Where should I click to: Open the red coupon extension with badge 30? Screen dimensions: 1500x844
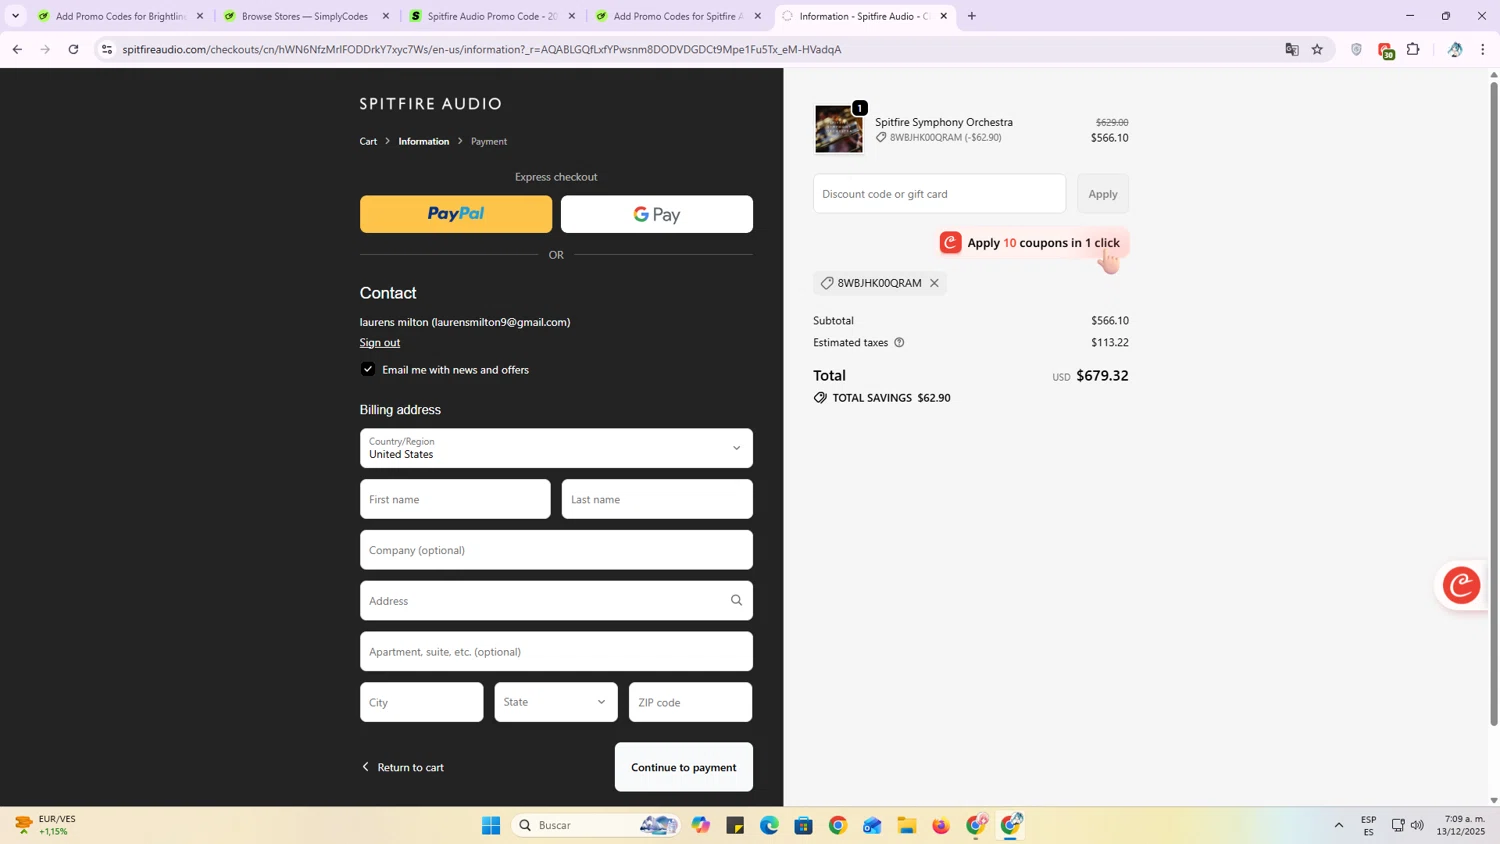point(1385,50)
